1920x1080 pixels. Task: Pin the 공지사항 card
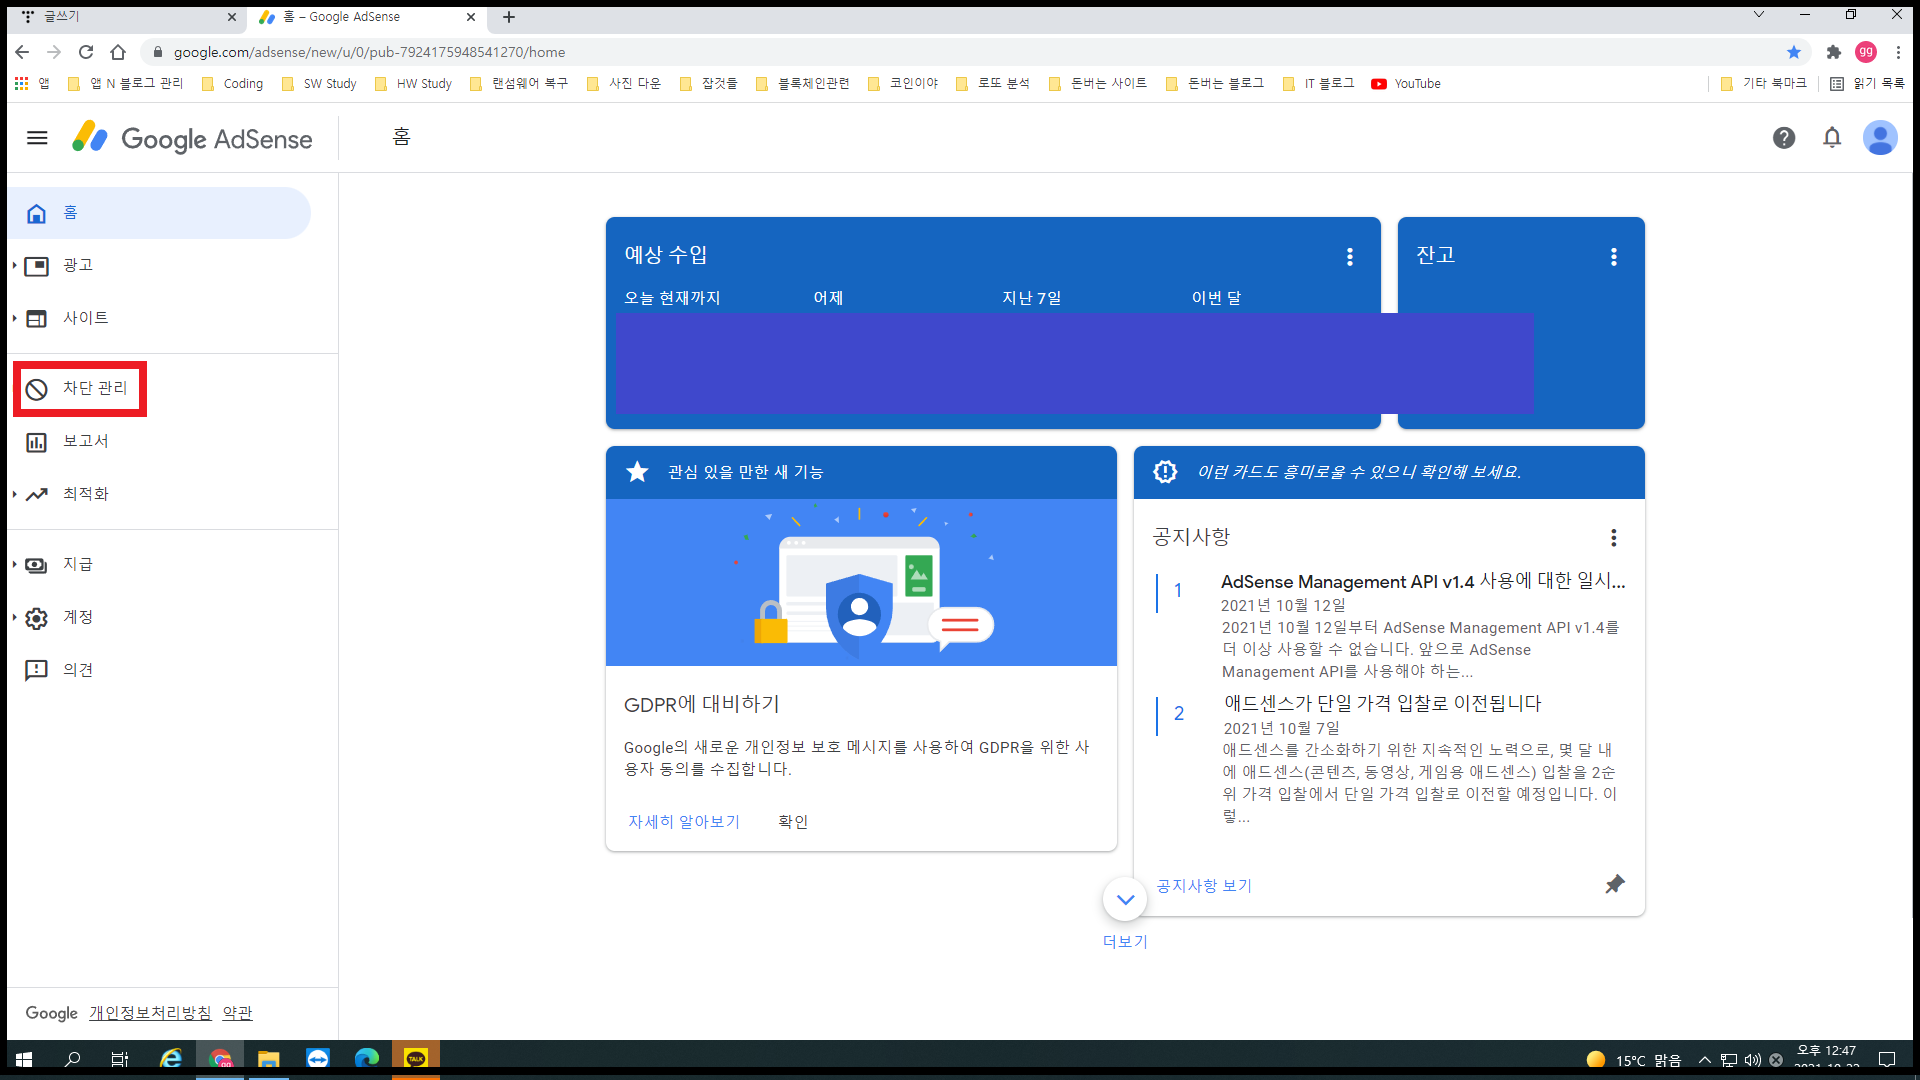pyautogui.click(x=1614, y=885)
